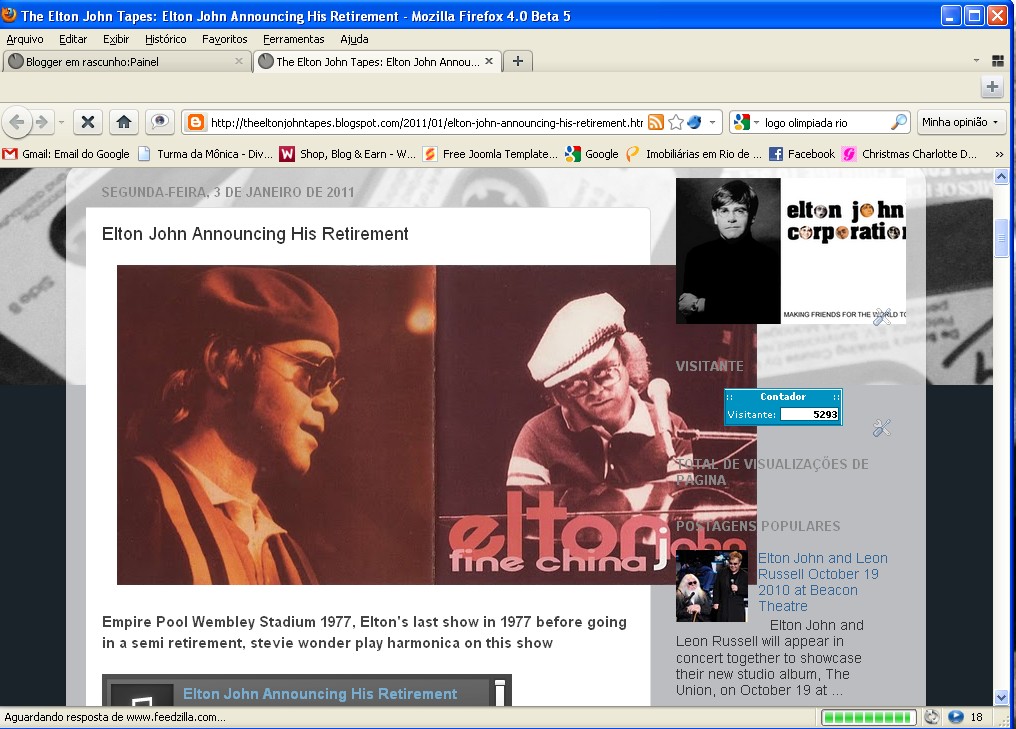Open Elton John and Leon Russell post link
This screenshot has height=729, width=1016.
pyautogui.click(x=823, y=582)
